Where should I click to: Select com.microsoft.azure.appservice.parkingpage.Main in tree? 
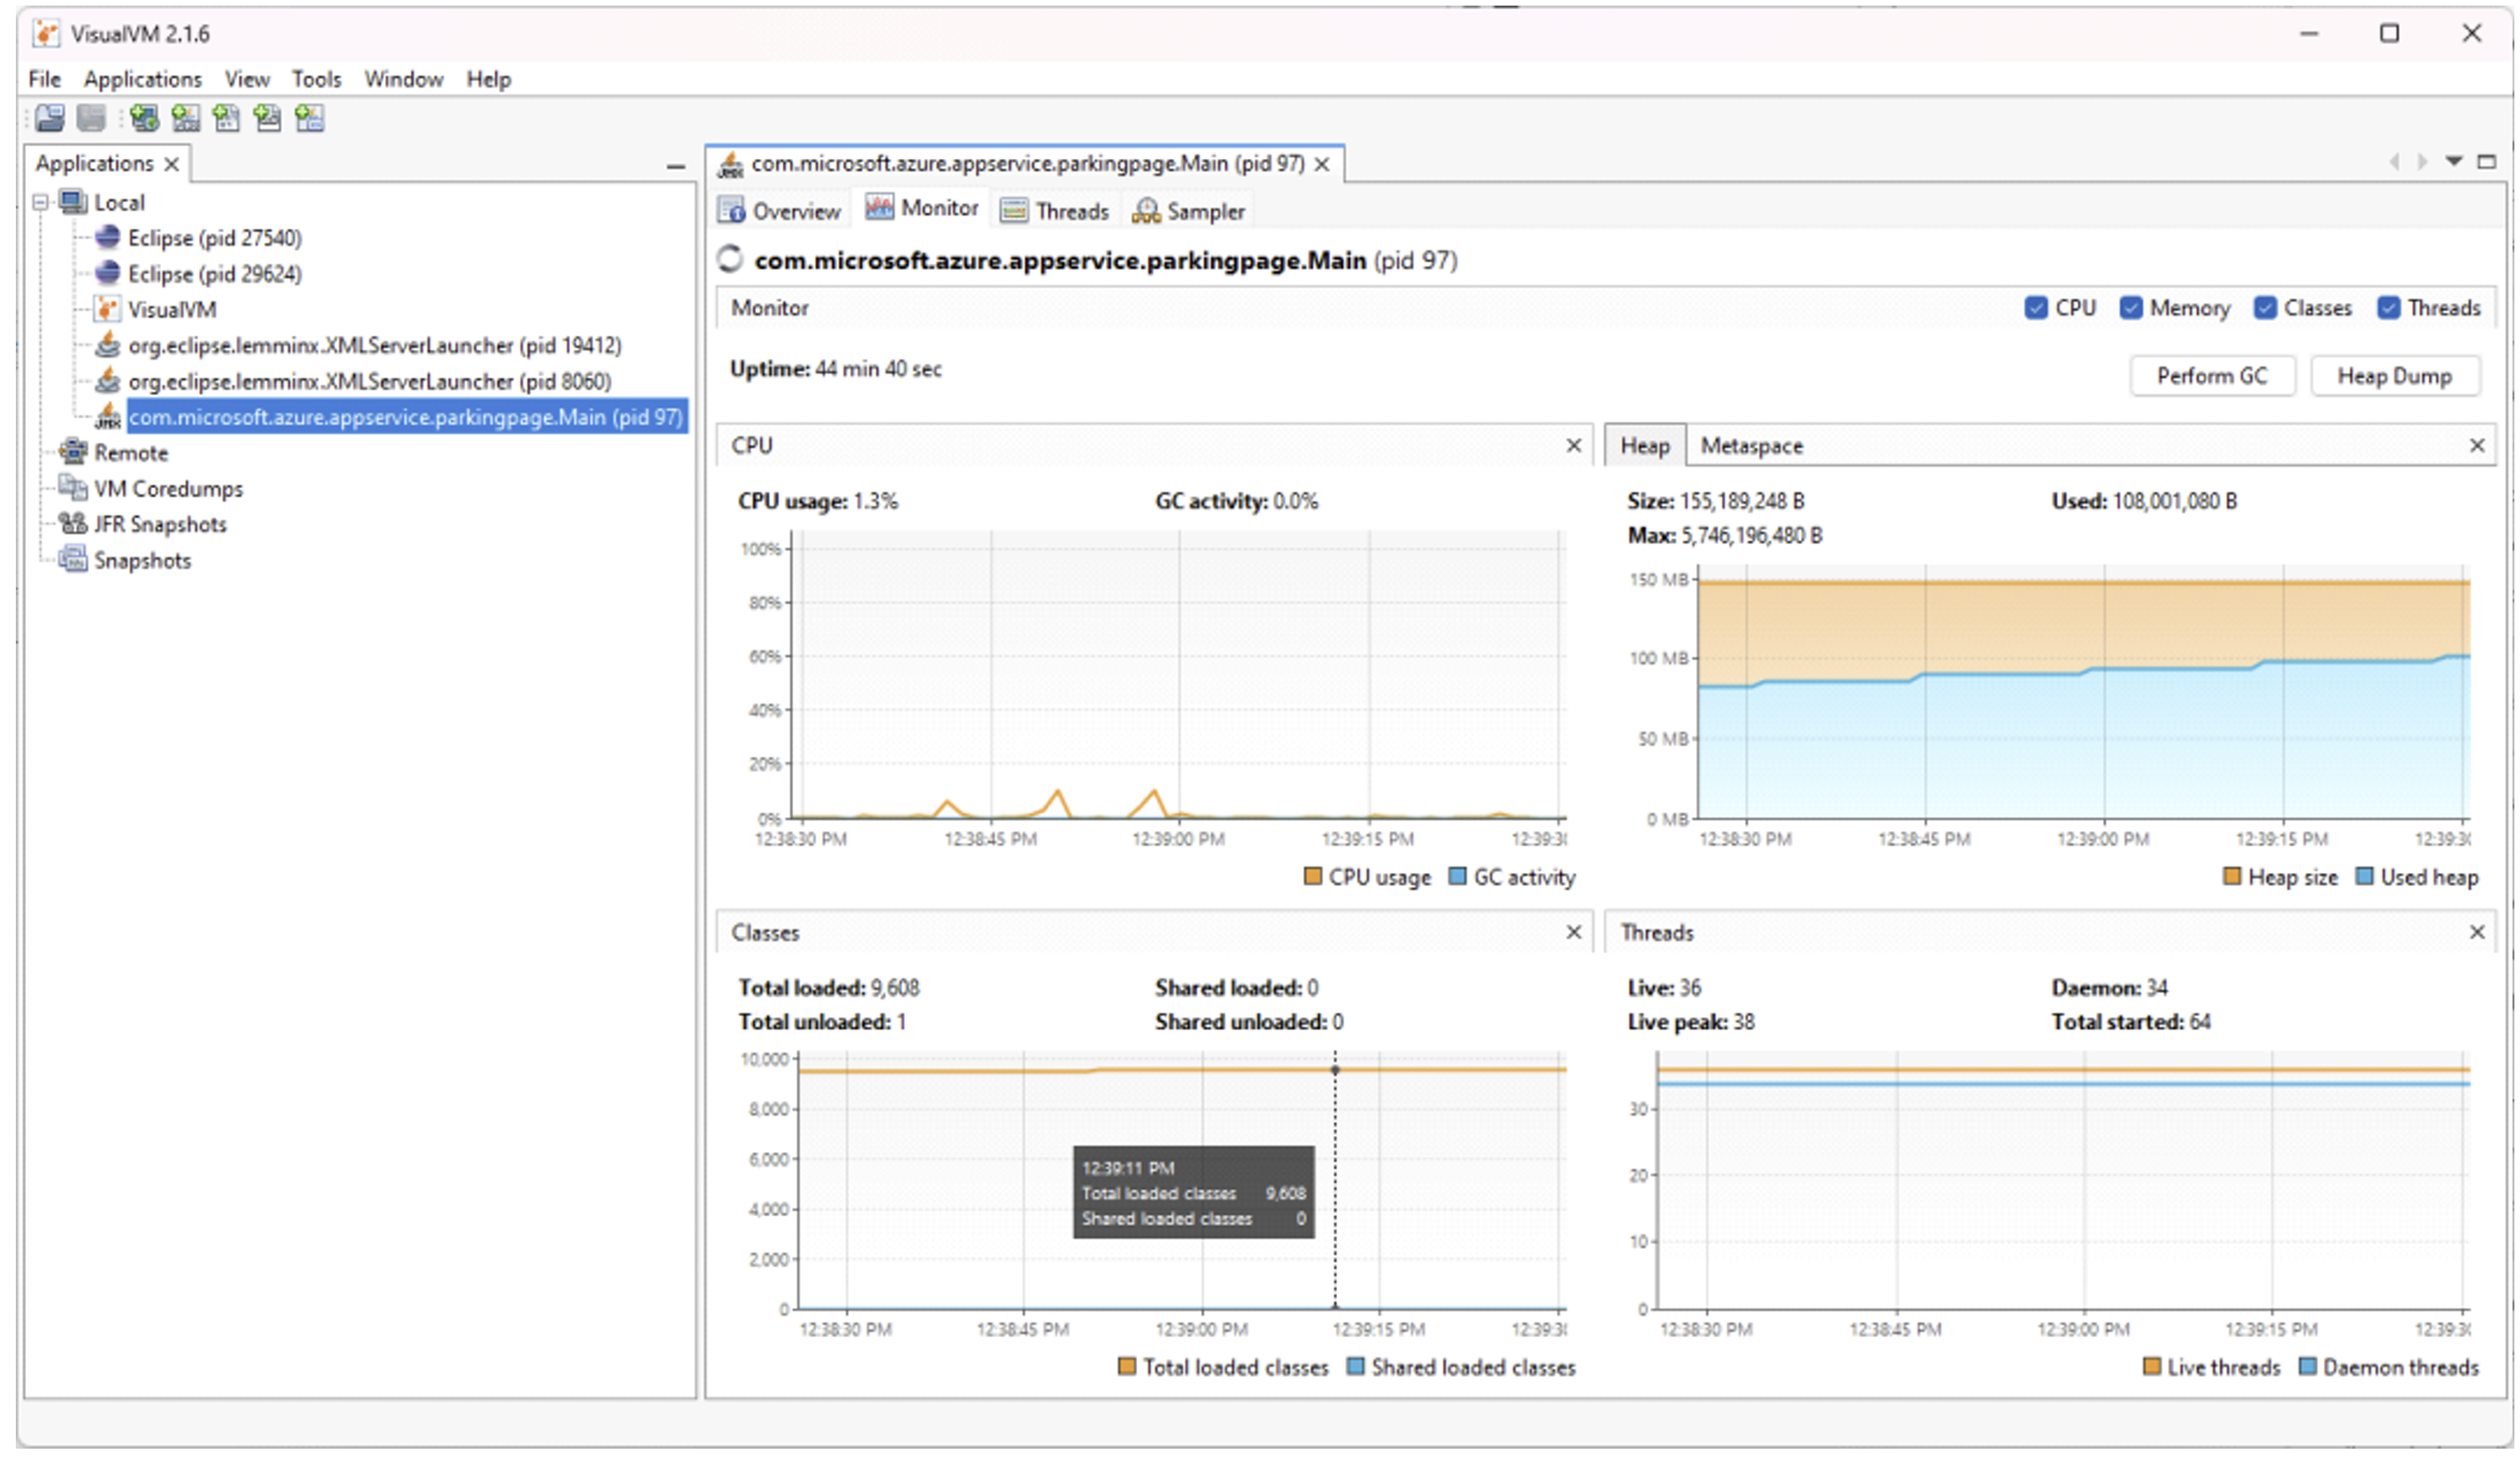(406, 417)
